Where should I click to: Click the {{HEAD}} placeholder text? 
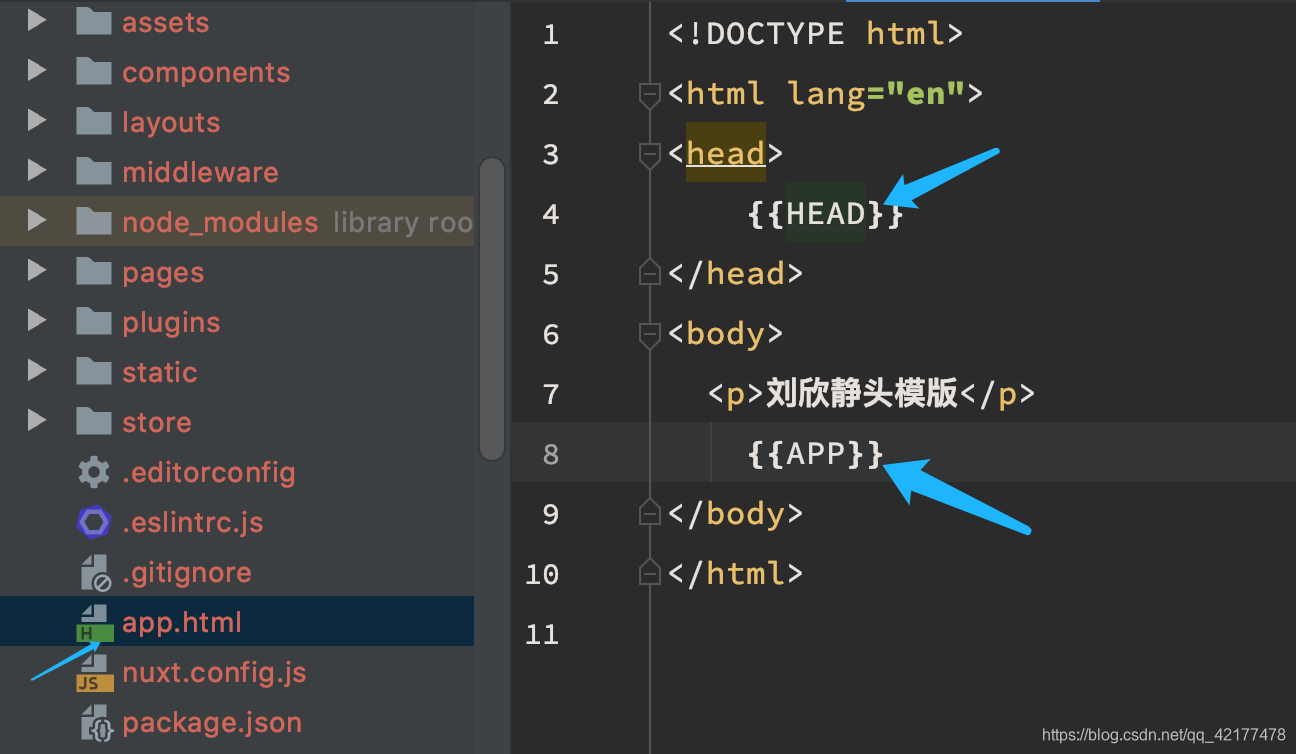(826, 214)
